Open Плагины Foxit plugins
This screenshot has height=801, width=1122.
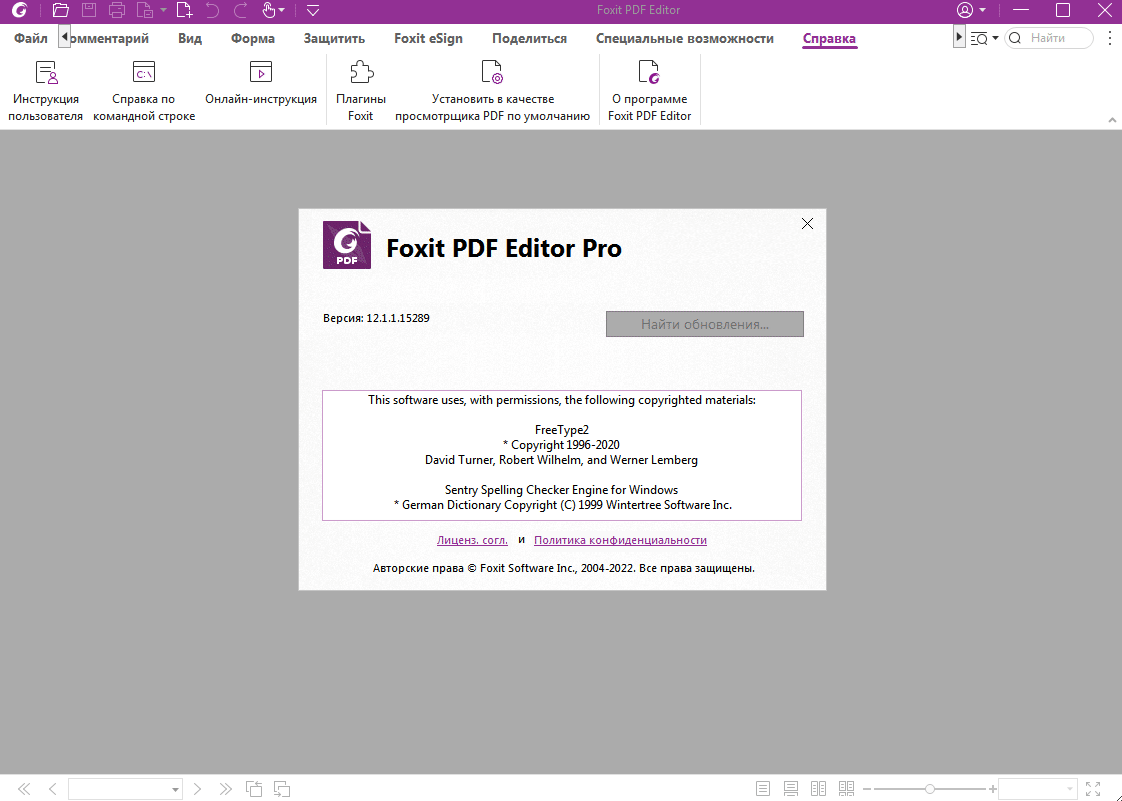click(x=361, y=91)
